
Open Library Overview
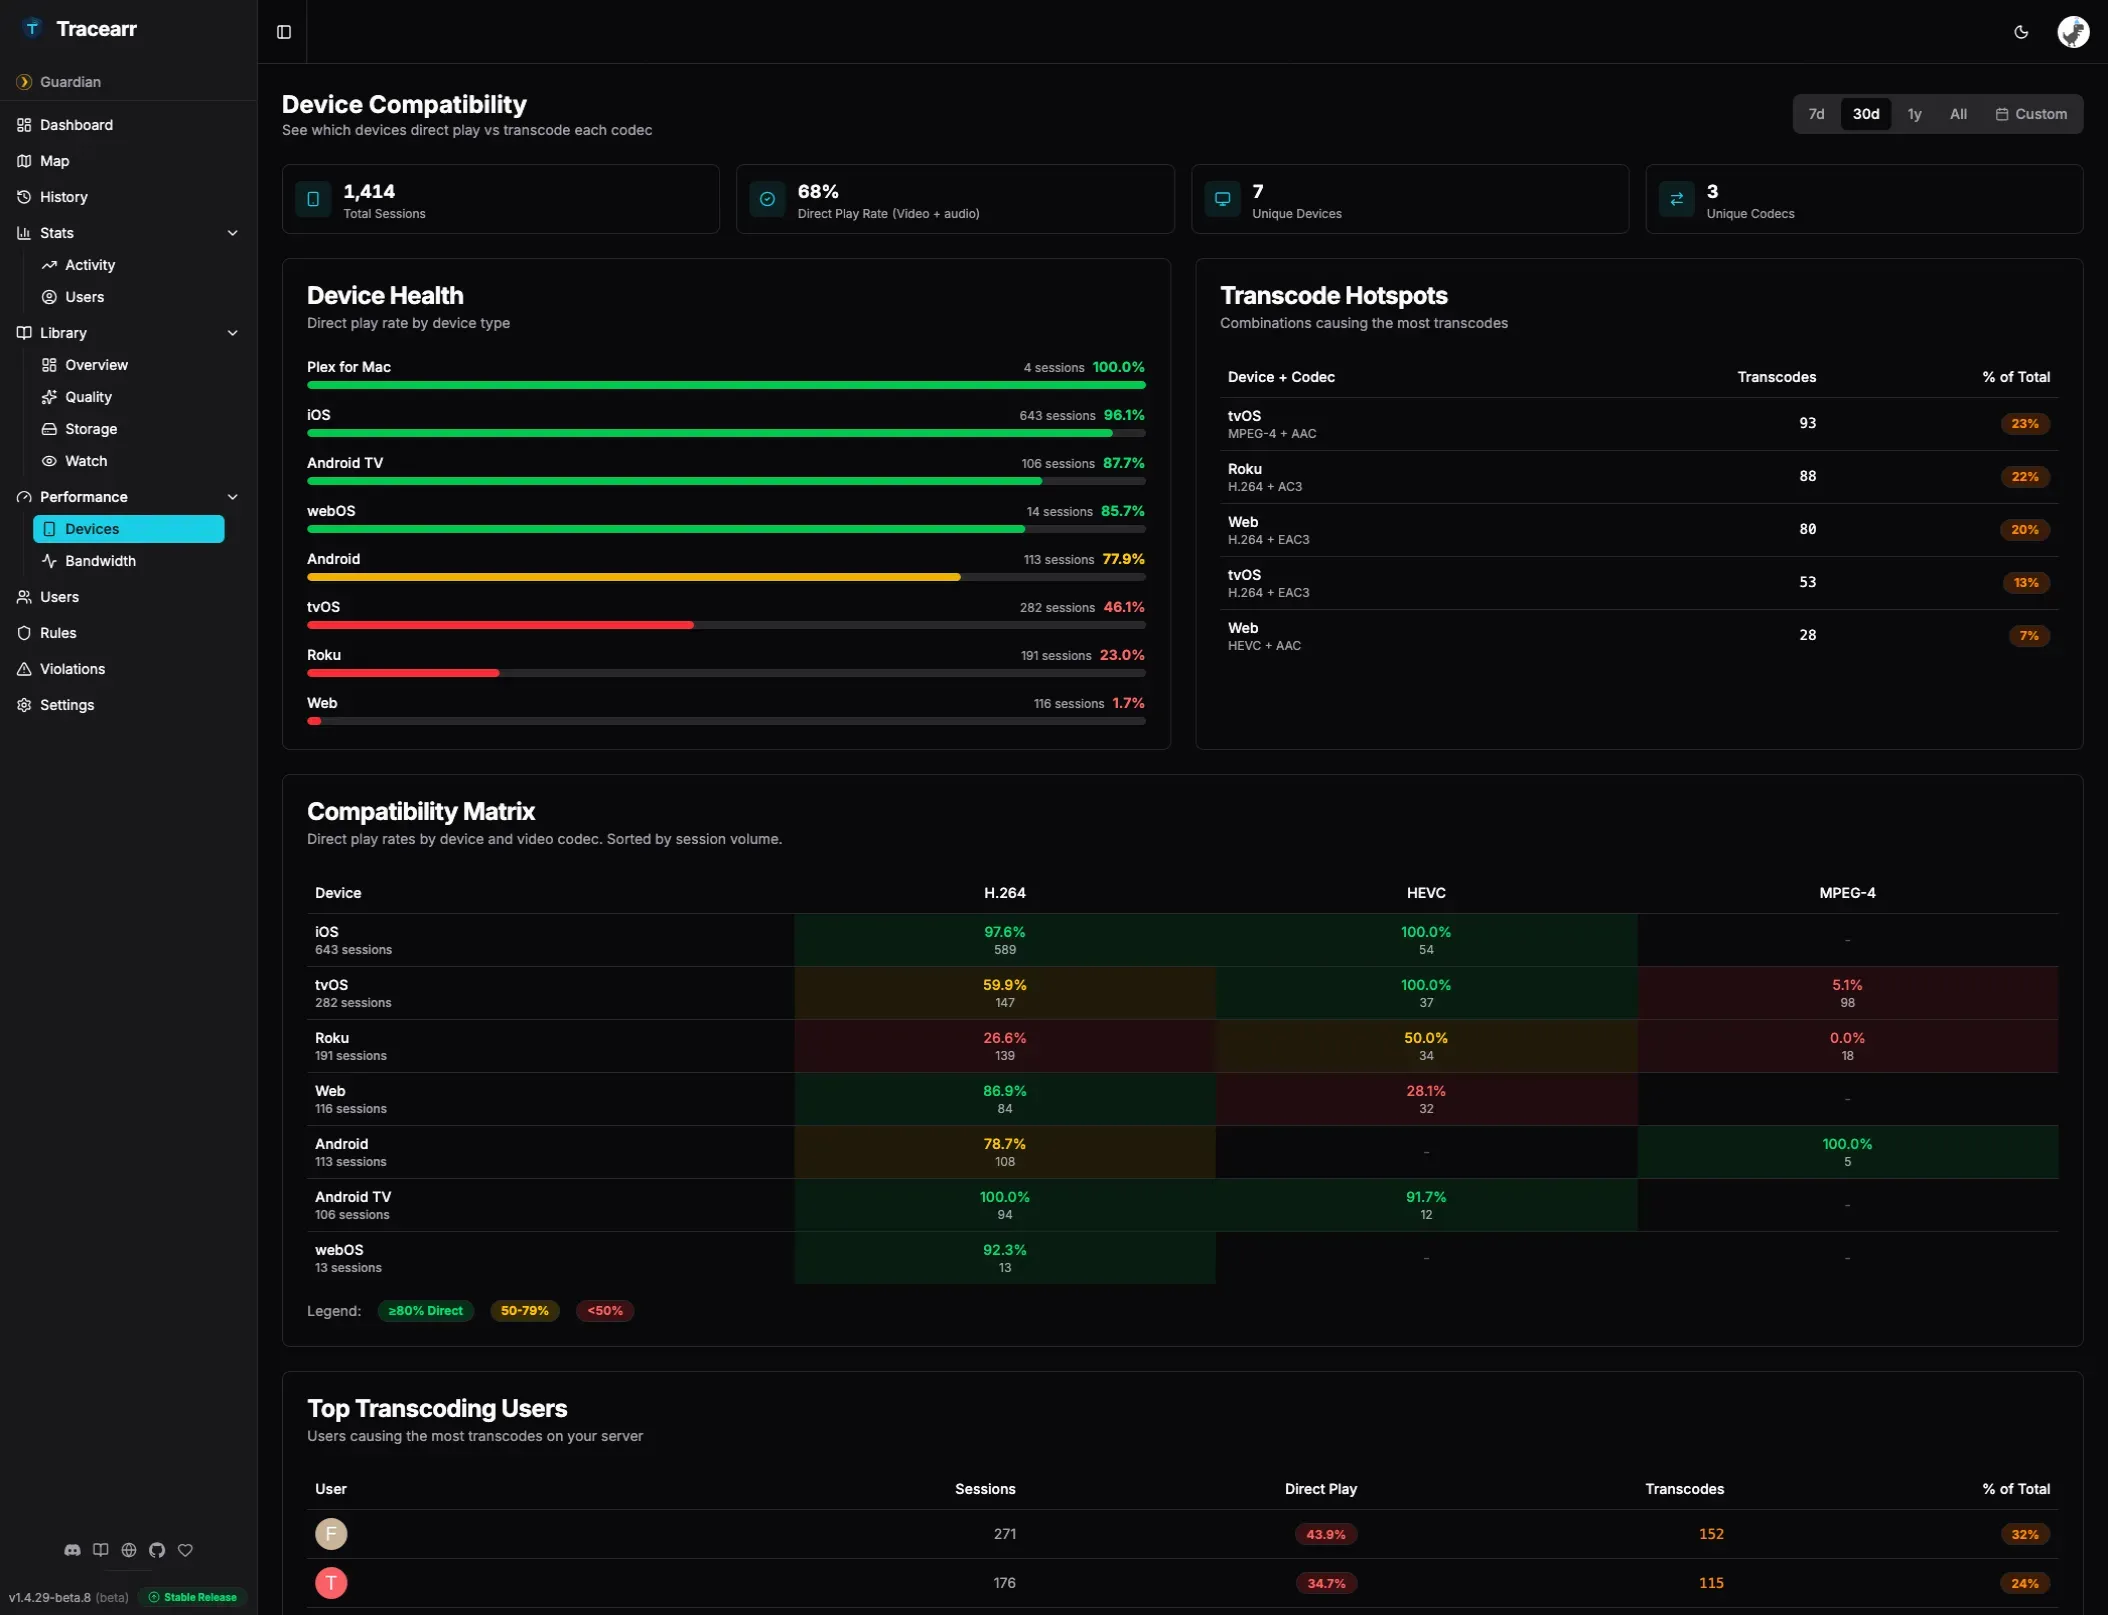point(128,365)
